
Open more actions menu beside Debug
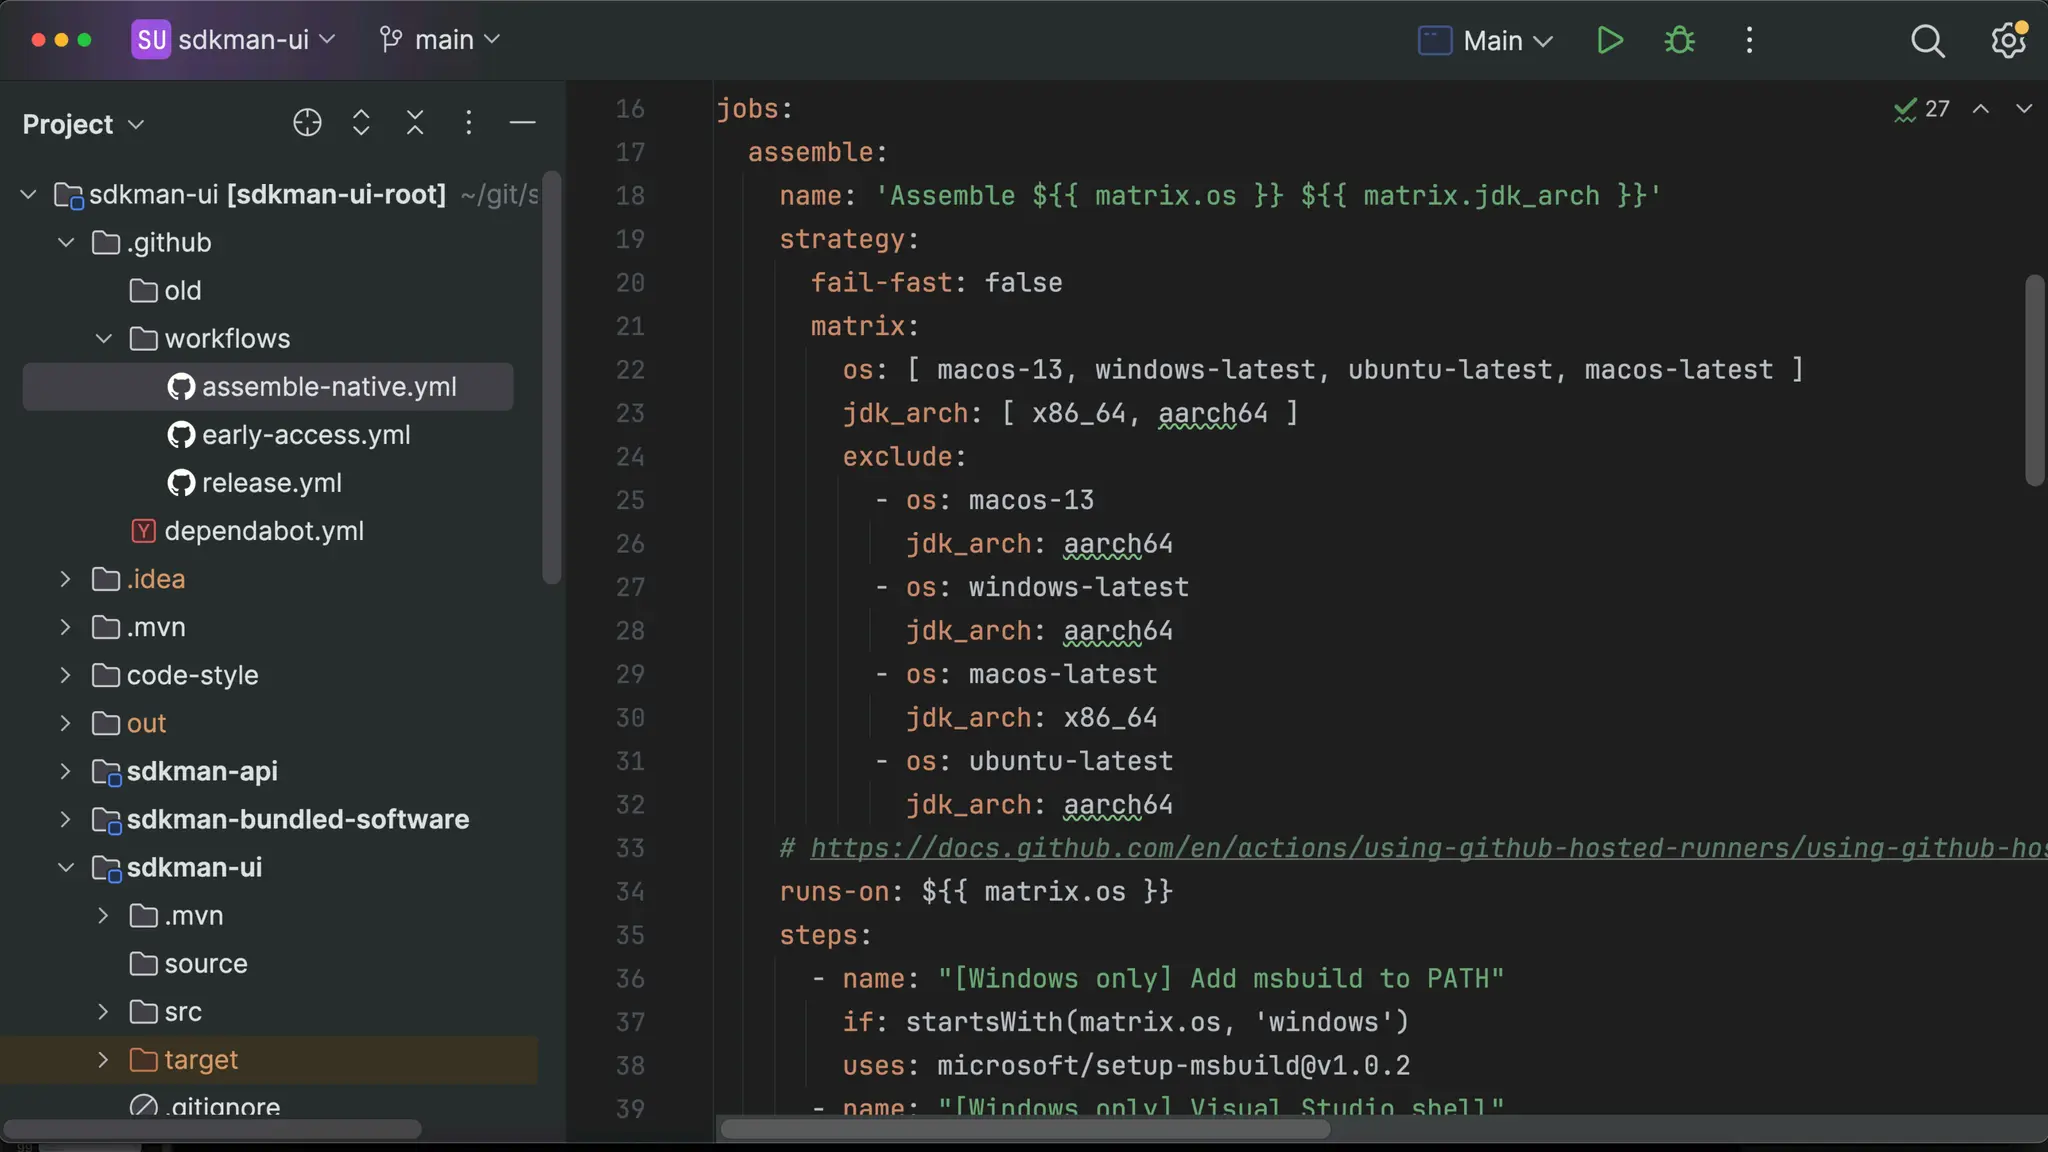click(1749, 40)
